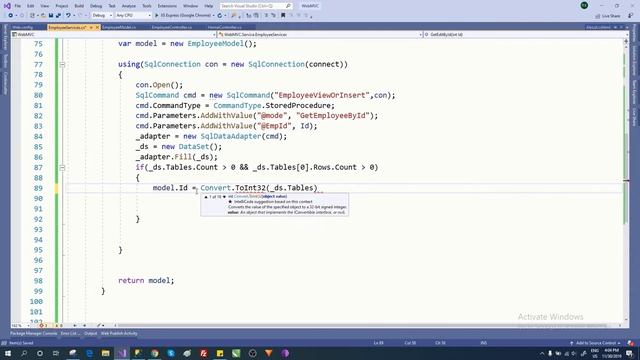
Task: Click the error count indicator below editor
Action: pyautogui.click(x=43, y=326)
